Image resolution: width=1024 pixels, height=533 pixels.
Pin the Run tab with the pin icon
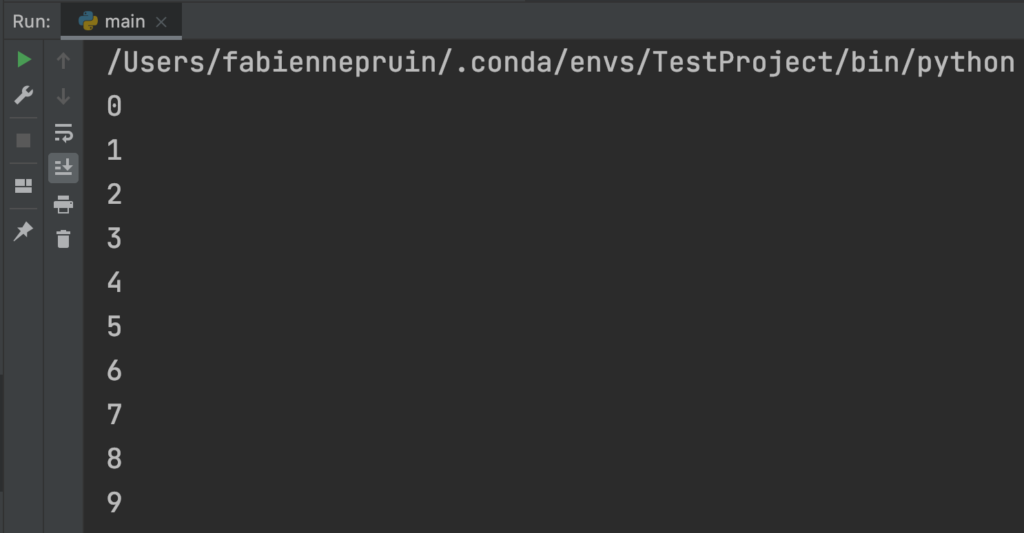[23, 231]
